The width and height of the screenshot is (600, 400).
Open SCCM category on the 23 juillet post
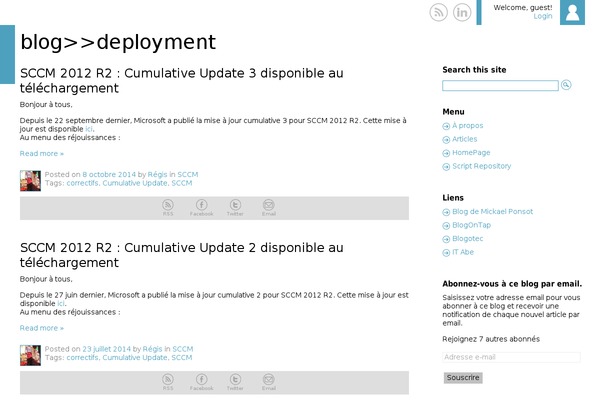click(x=183, y=349)
